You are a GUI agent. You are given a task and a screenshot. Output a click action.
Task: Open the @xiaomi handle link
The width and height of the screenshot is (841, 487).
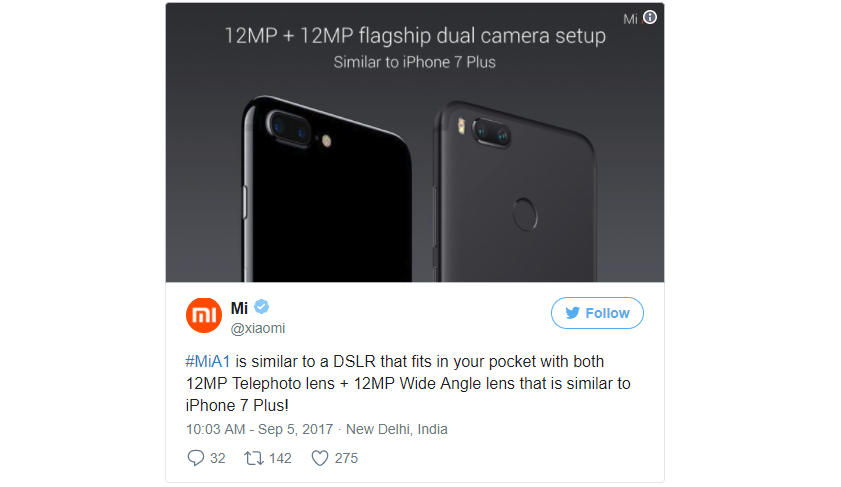pos(258,328)
